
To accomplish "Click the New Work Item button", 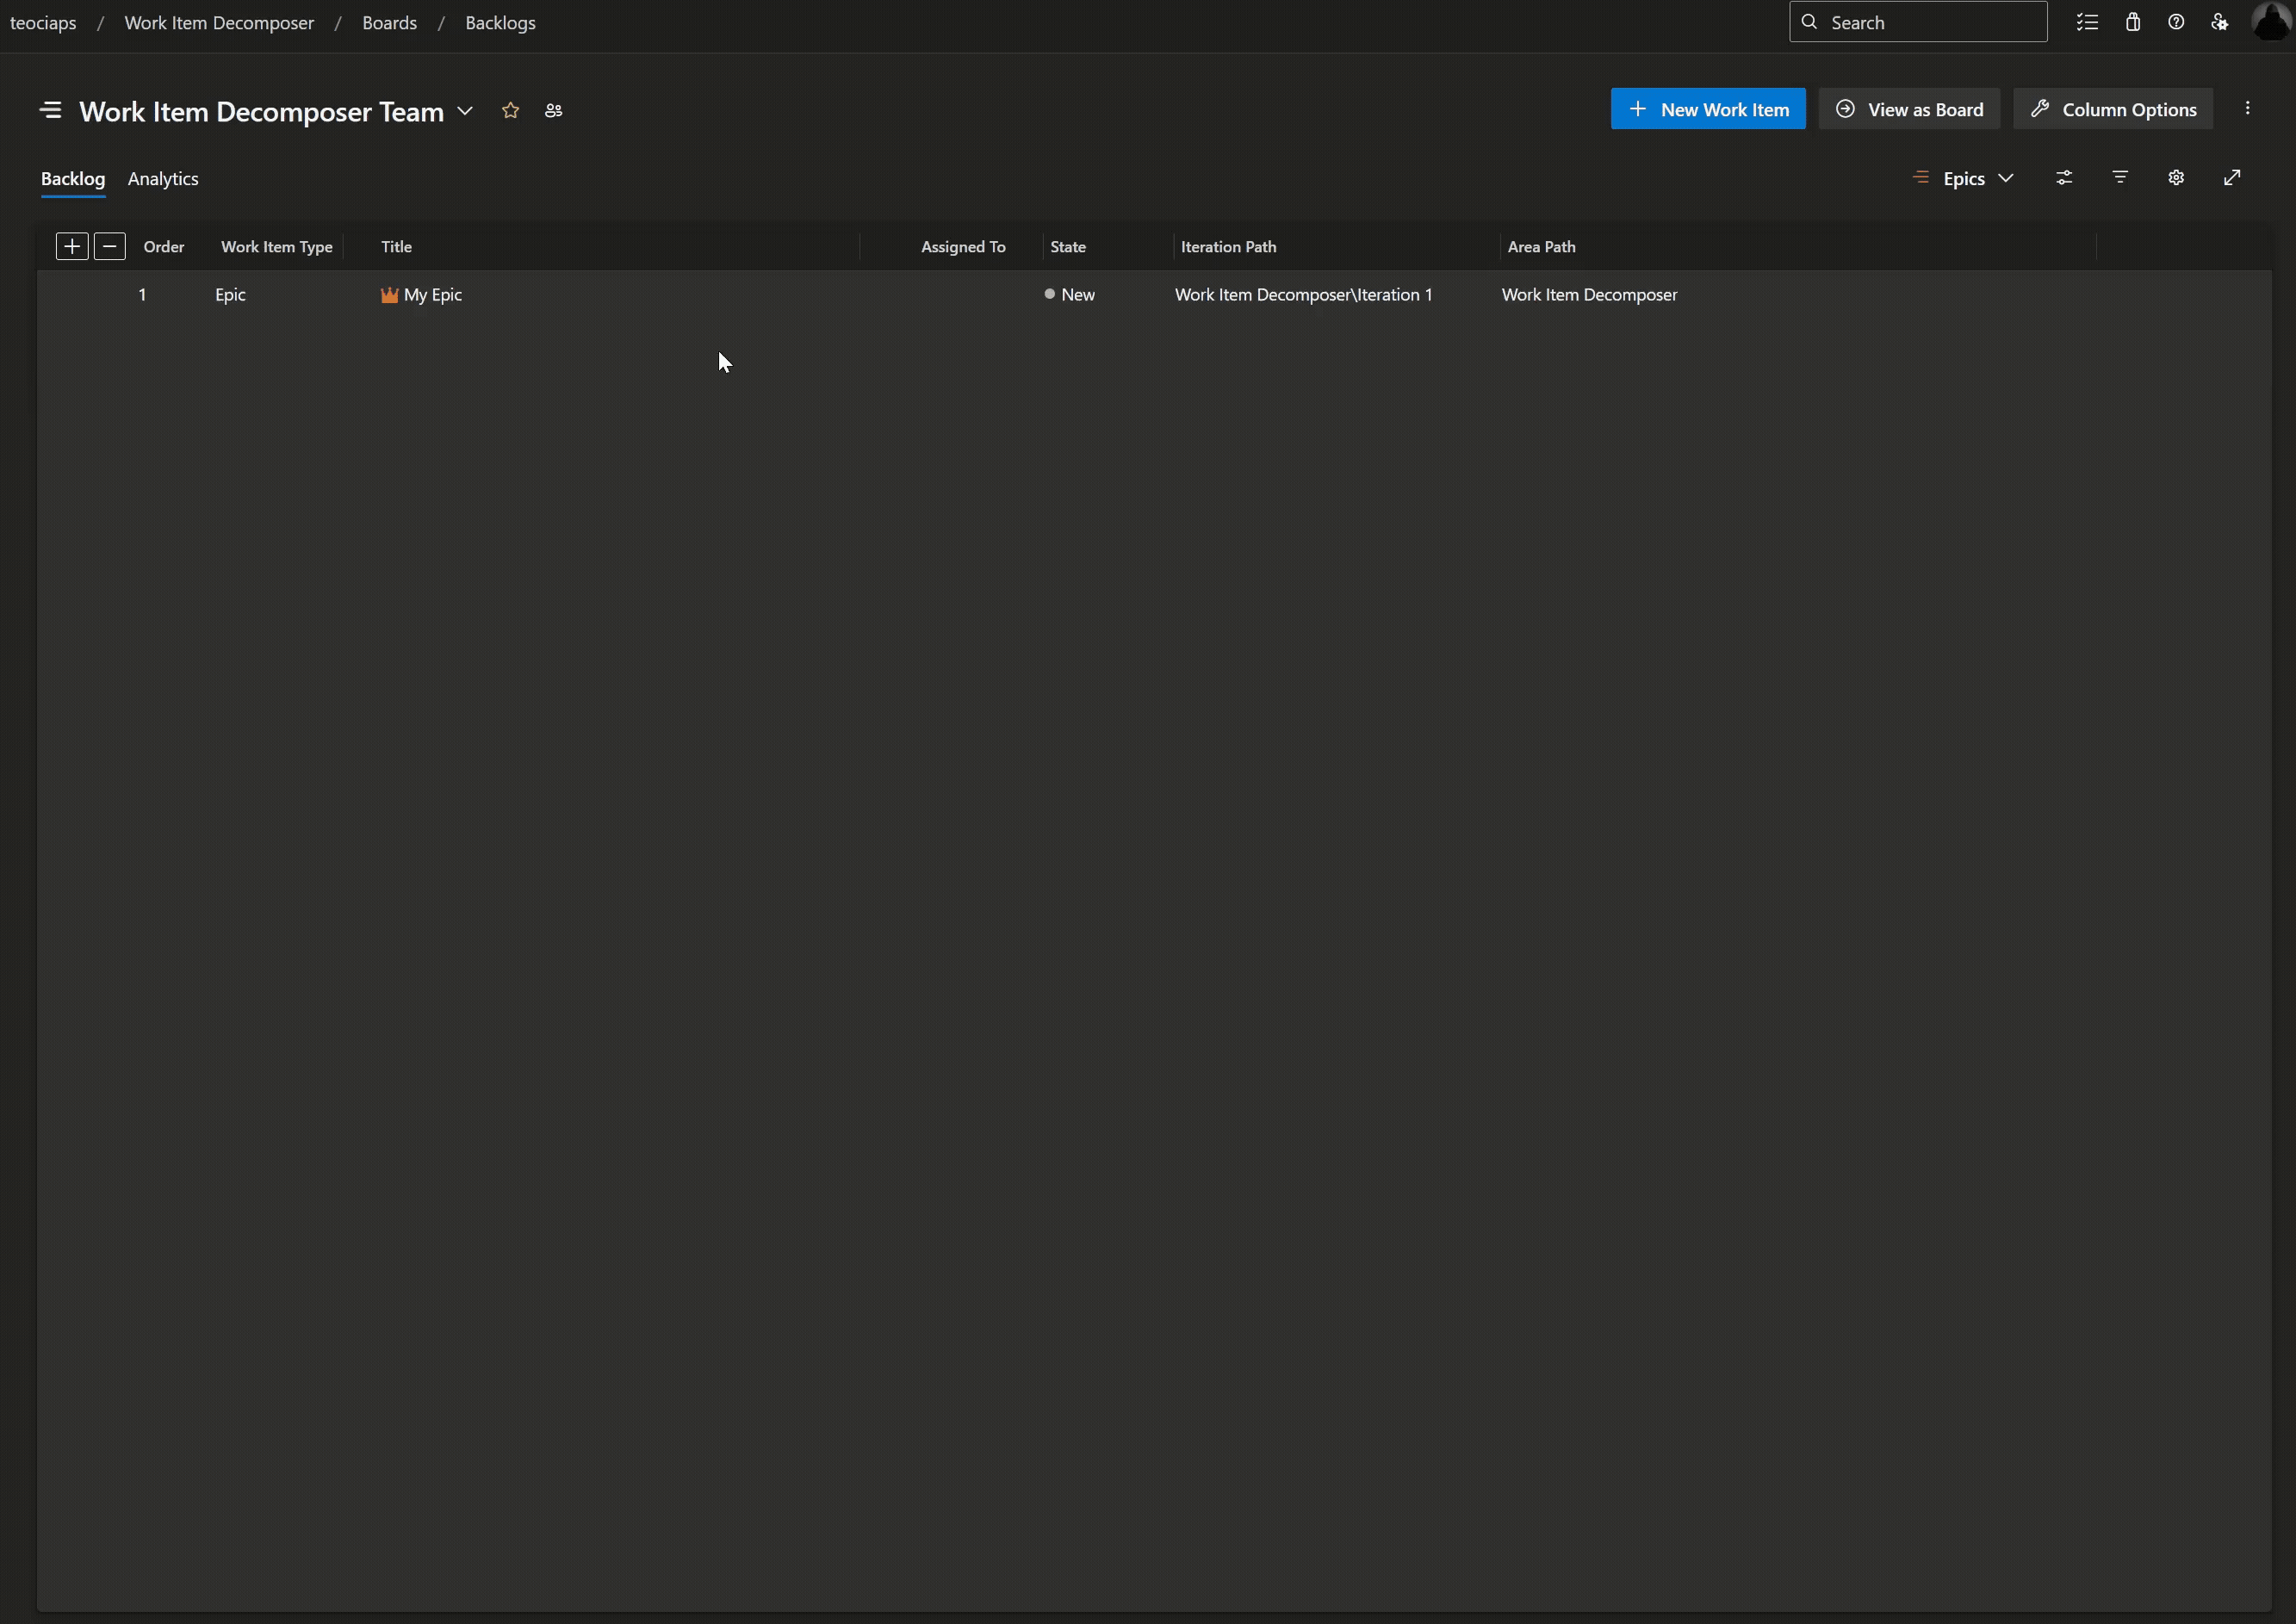I will point(1708,110).
